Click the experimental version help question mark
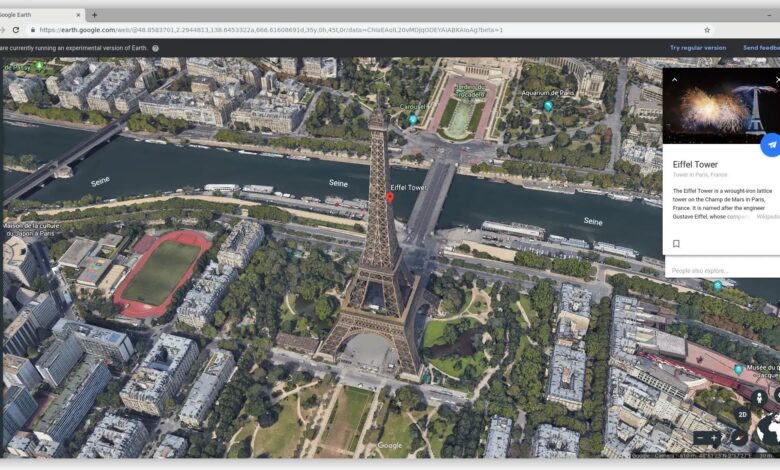The width and height of the screenshot is (780, 470). (x=155, y=48)
